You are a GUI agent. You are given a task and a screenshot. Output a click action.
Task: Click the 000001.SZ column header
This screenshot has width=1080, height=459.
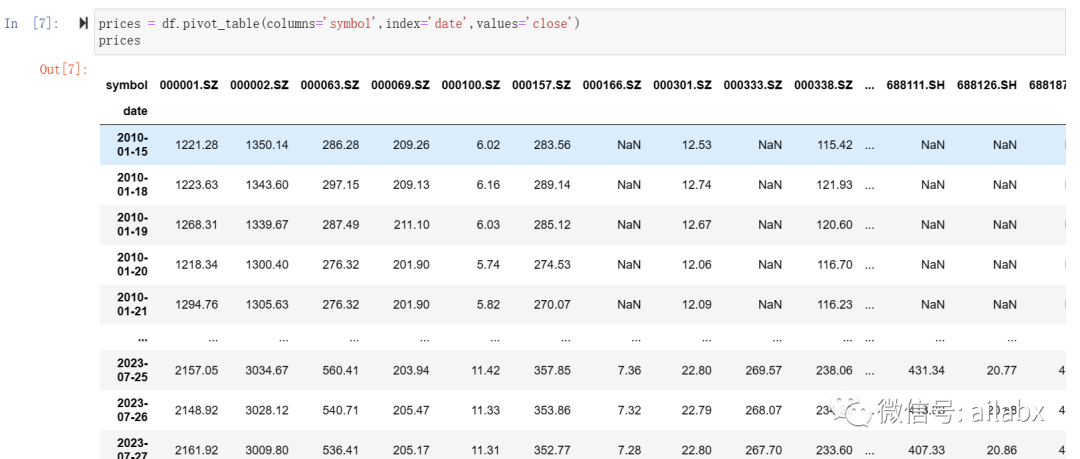189,85
